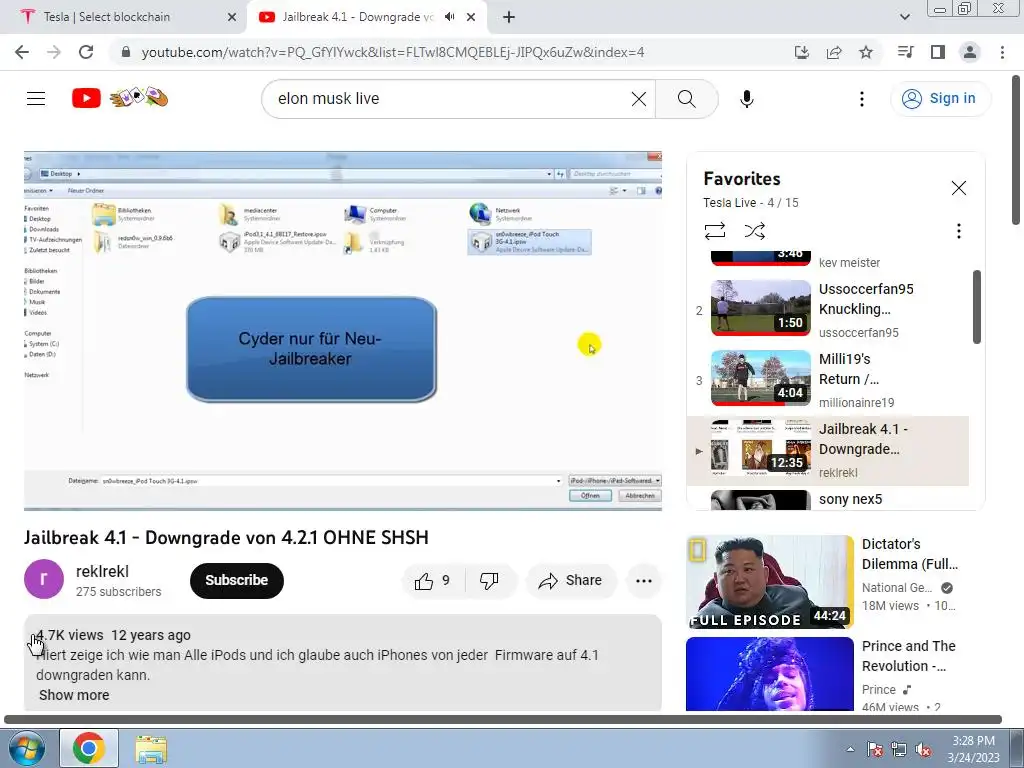The width and height of the screenshot is (1024, 768).
Task: Open the Windows Start menu
Action: point(26,748)
